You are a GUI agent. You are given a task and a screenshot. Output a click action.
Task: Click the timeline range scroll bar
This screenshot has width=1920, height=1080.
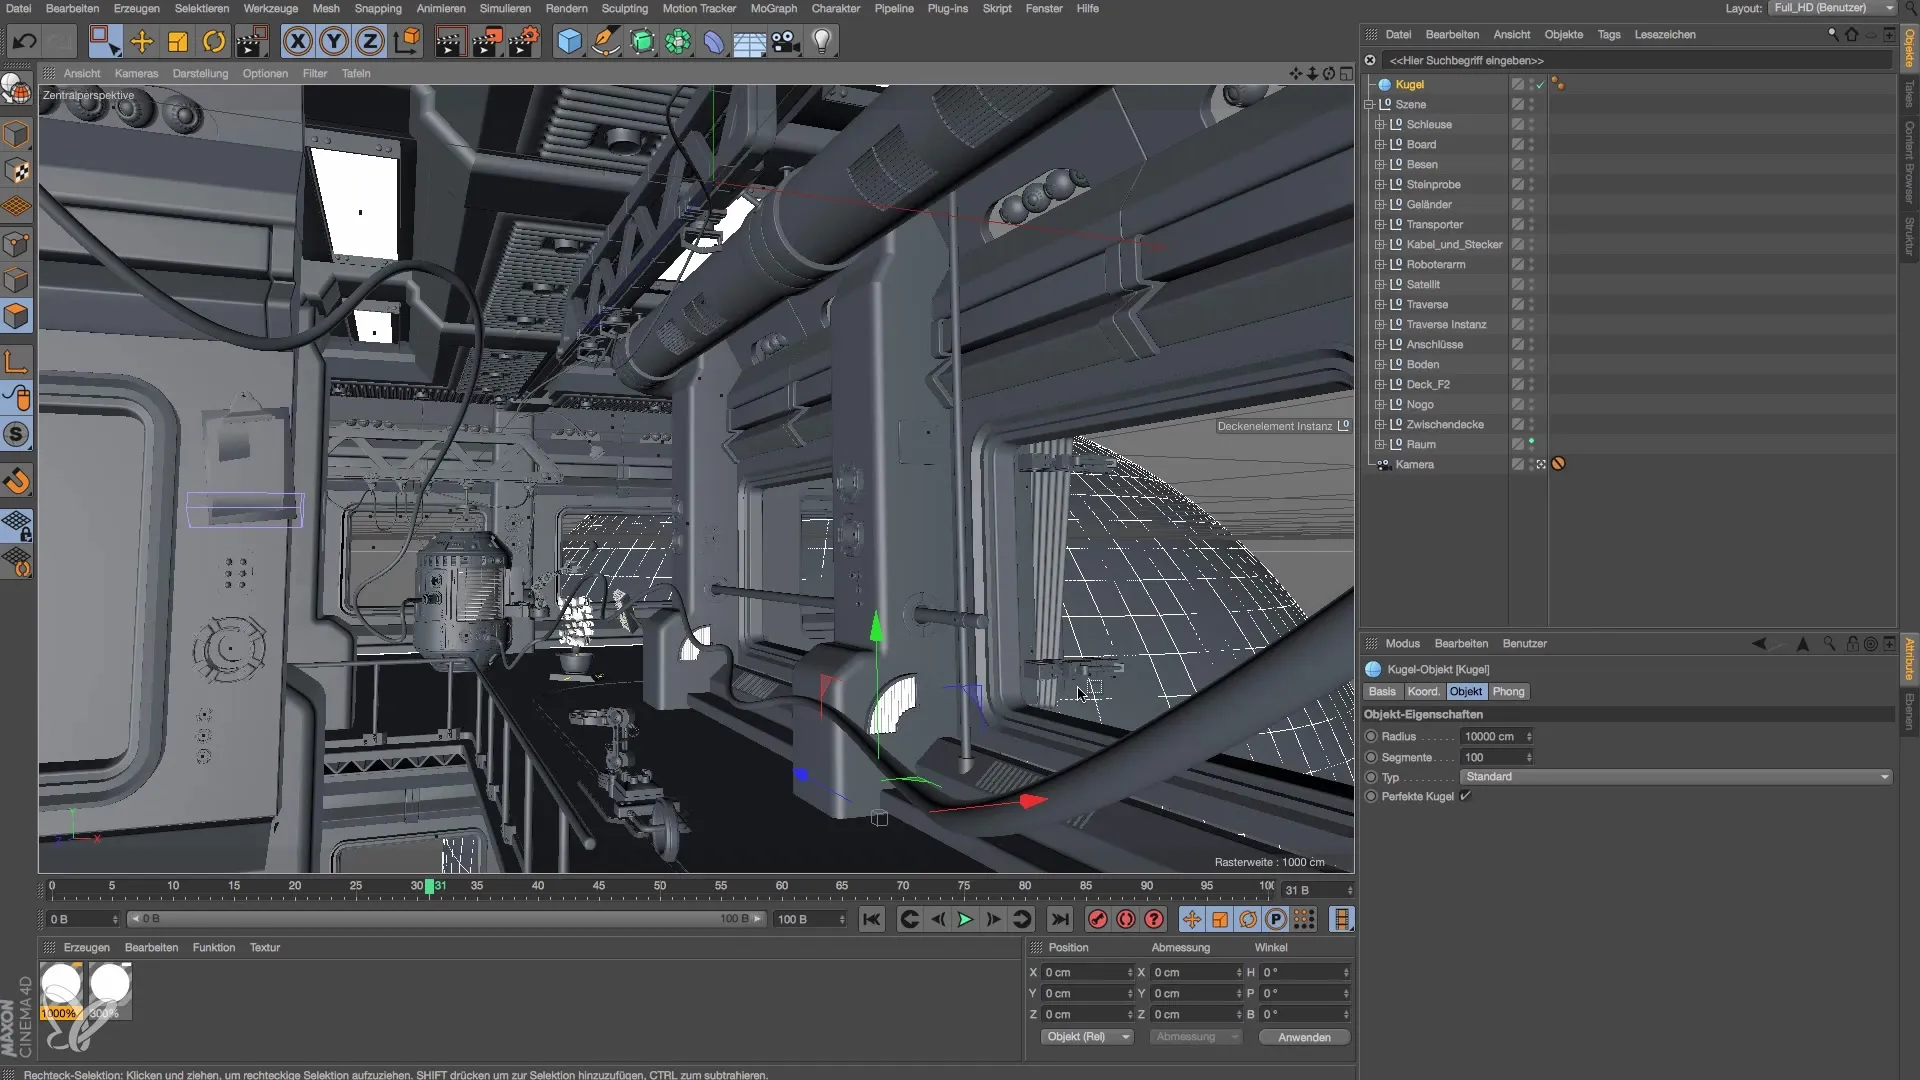(x=447, y=919)
